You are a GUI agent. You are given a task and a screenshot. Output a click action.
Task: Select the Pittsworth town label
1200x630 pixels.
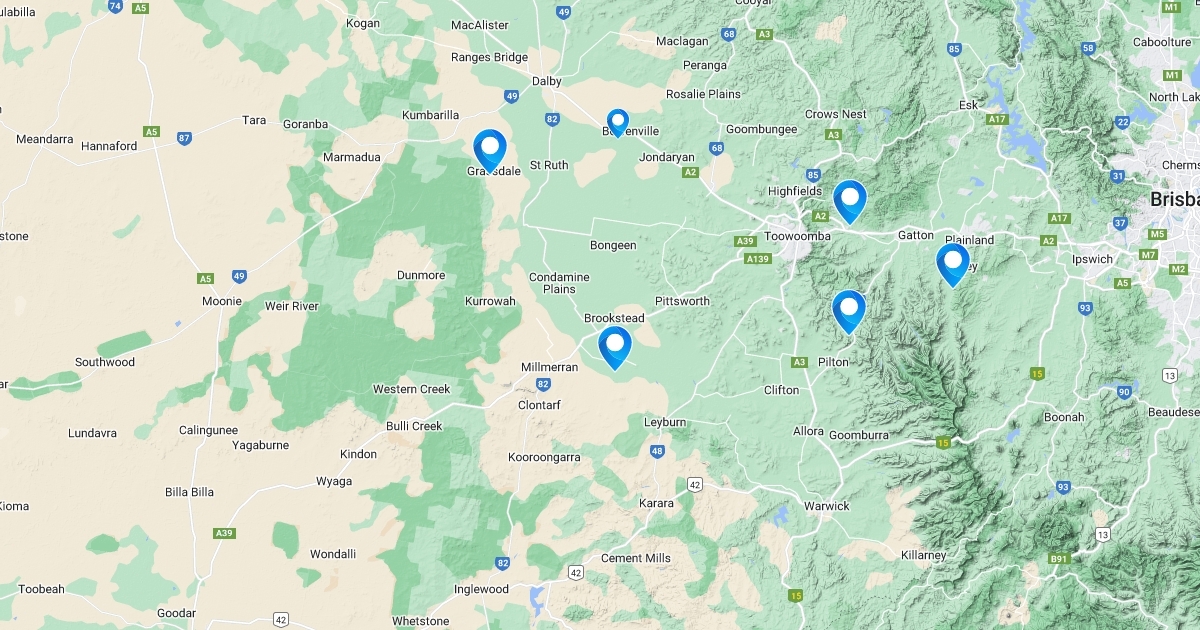pyautogui.click(x=682, y=301)
